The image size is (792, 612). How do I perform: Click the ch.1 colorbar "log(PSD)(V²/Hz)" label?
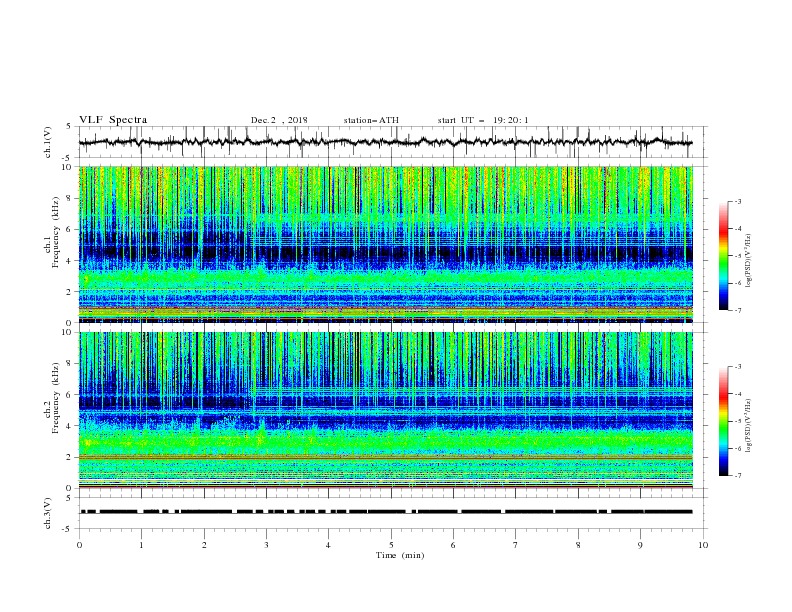pos(750,261)
